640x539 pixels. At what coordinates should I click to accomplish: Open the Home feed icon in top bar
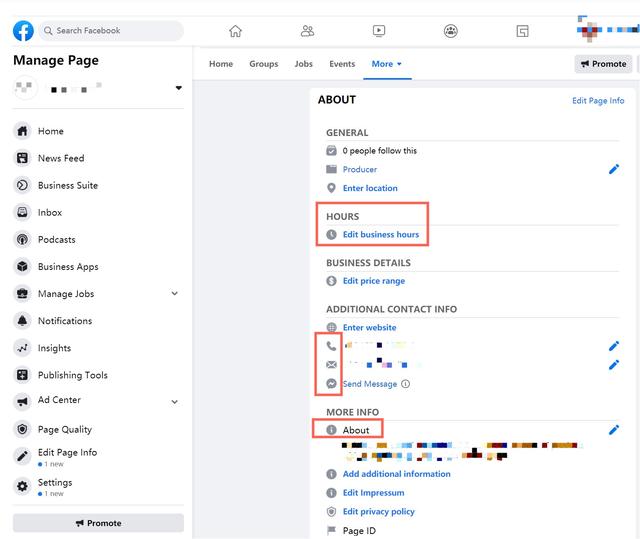235,31
